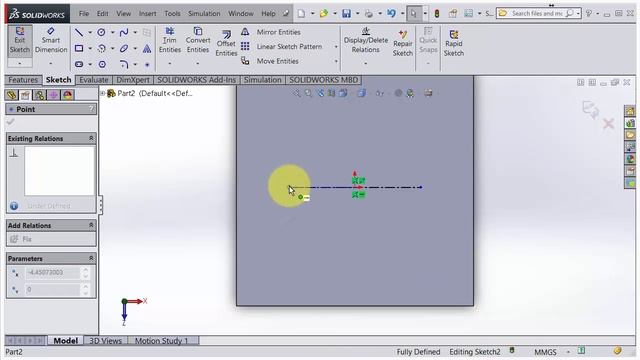The width and height of the screenshot is (640, 360).
Task: Open the Edit menu
Action: [102, 13]
